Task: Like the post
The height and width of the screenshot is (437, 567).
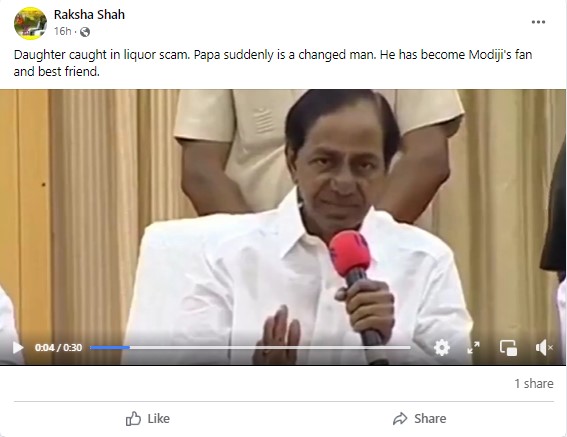Action: (x=148, y=419)
